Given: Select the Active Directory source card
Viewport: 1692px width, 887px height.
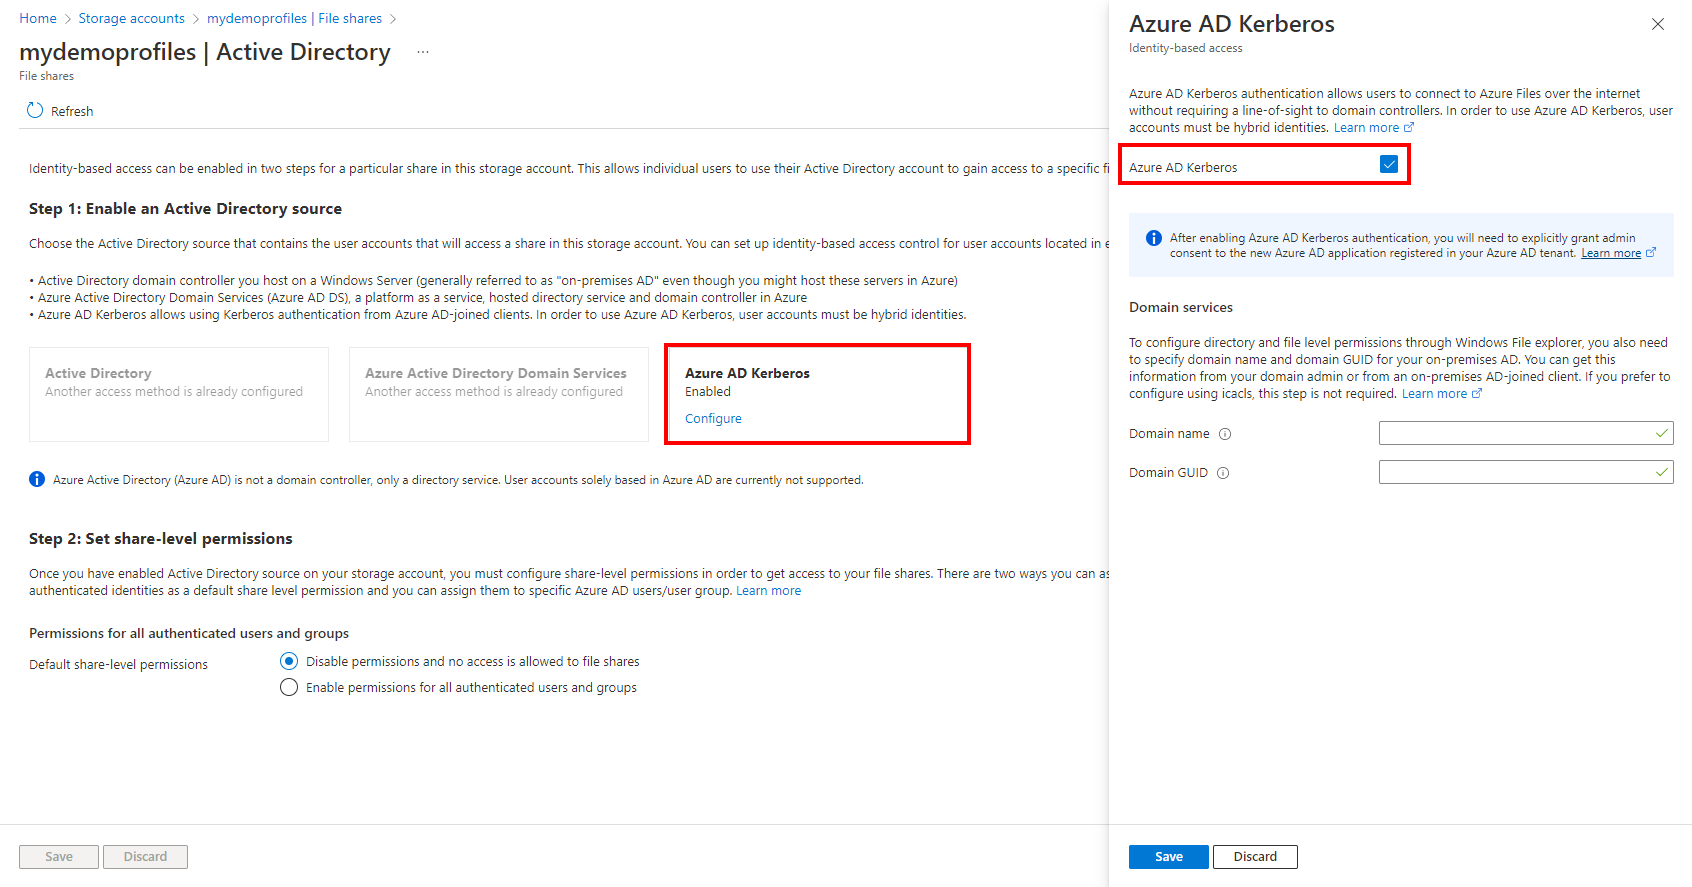Looking at the screenshot, I should (179, 394).
